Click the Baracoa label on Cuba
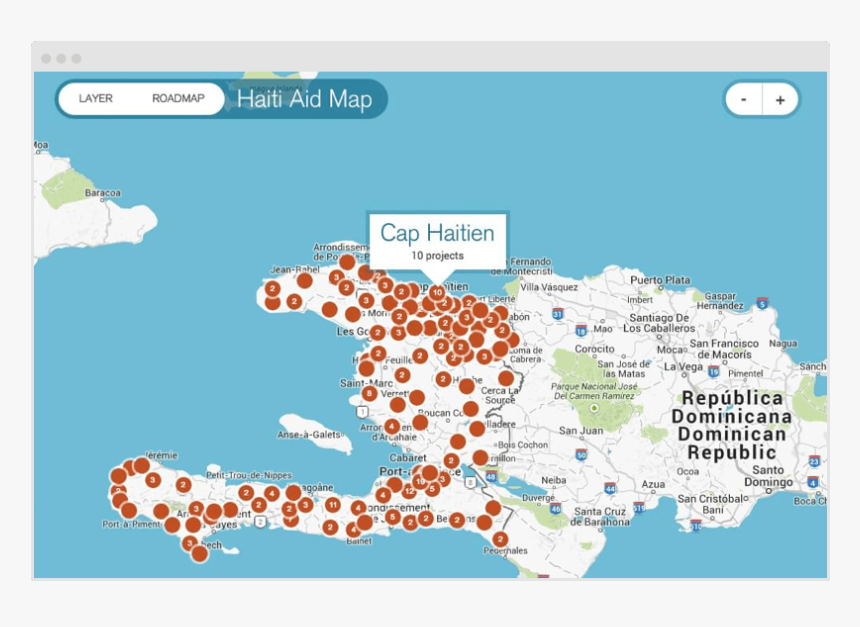Screen dimensions: 860x627 [103, 193]
